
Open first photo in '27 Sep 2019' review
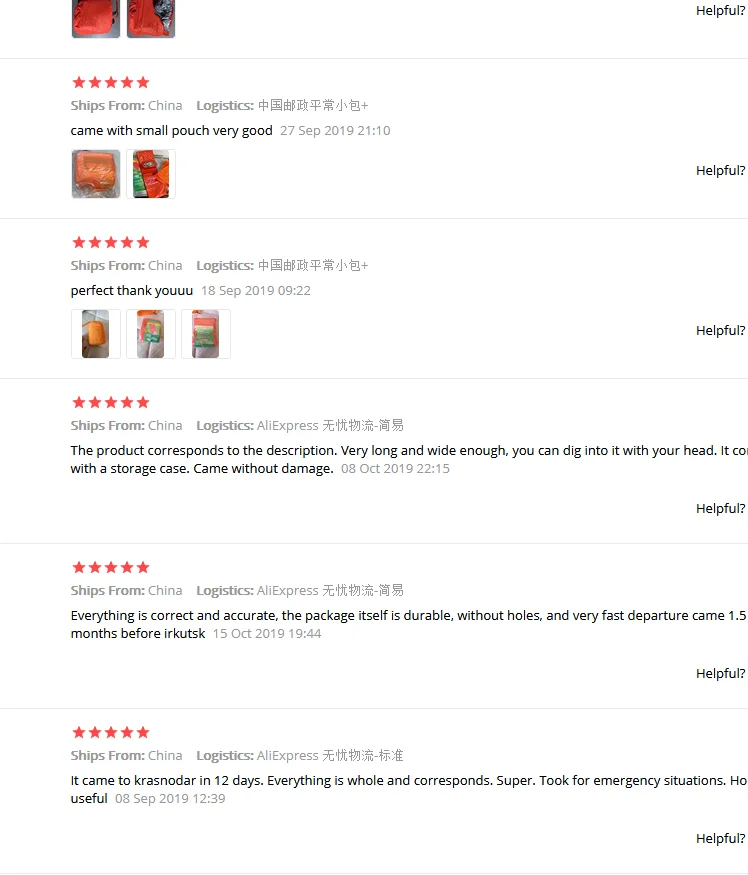95,174
